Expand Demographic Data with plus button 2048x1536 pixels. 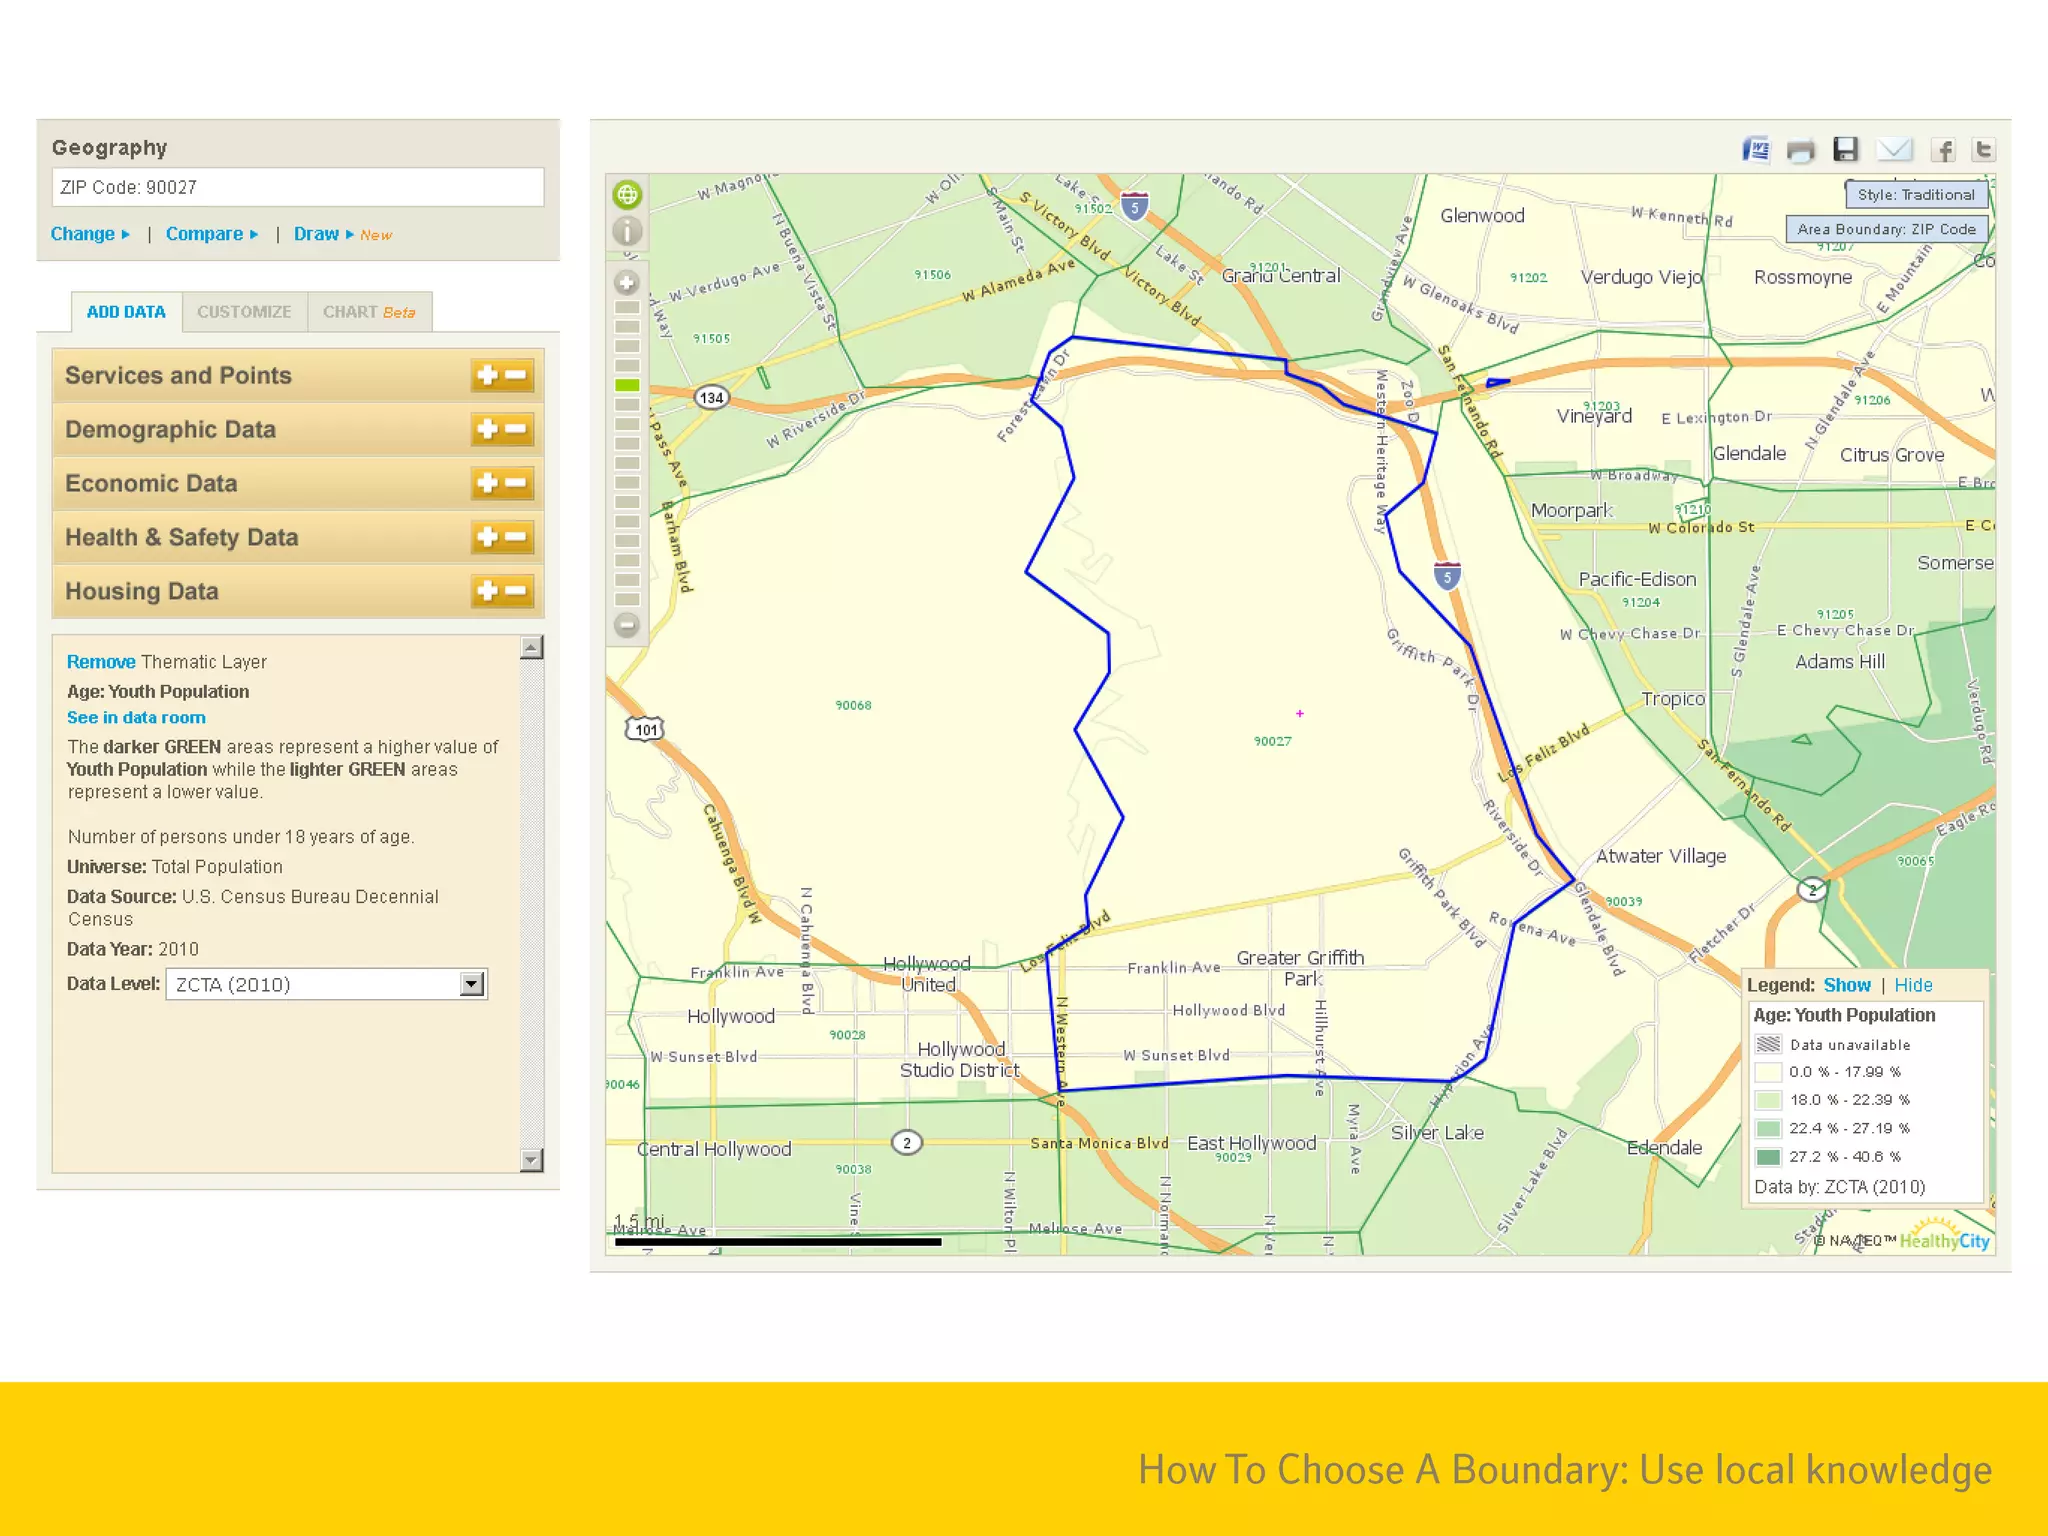[487, 429]
